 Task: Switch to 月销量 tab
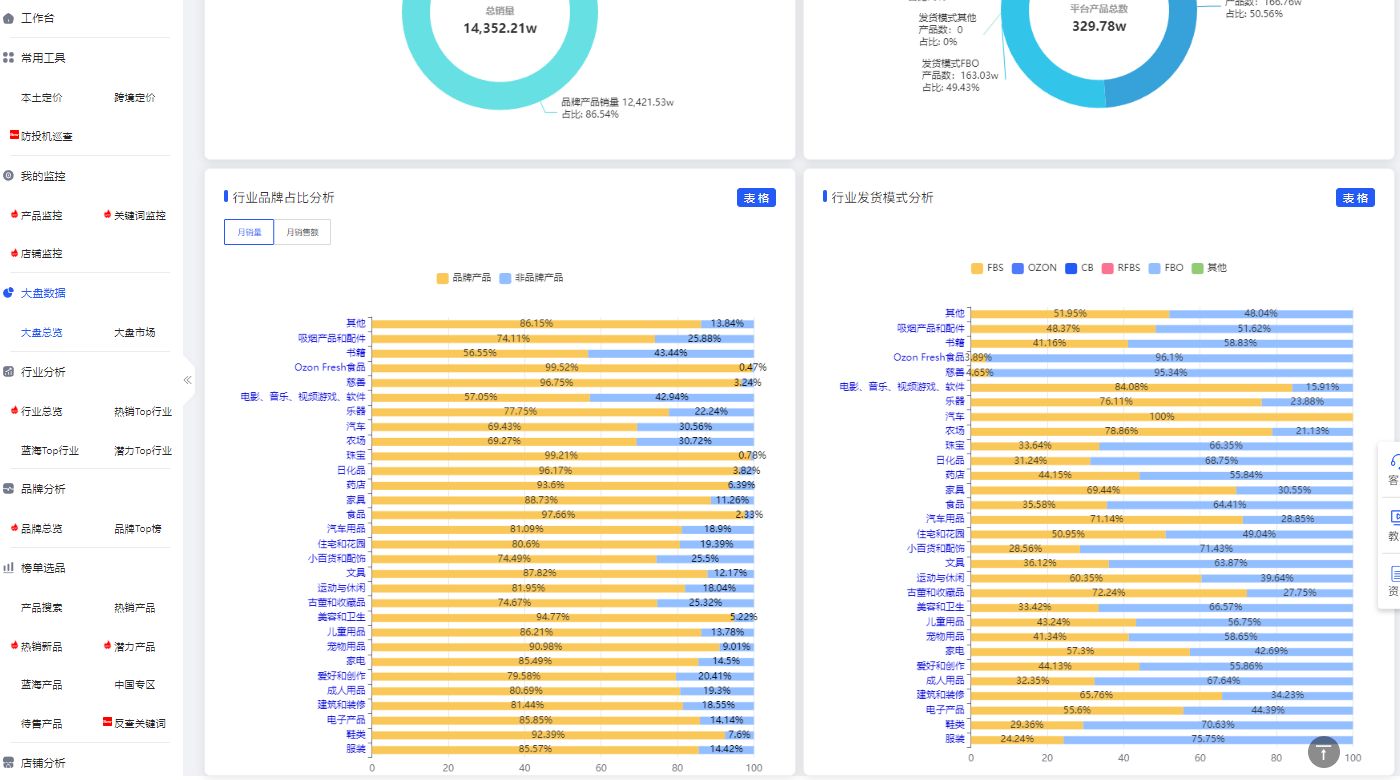point(249,232)
